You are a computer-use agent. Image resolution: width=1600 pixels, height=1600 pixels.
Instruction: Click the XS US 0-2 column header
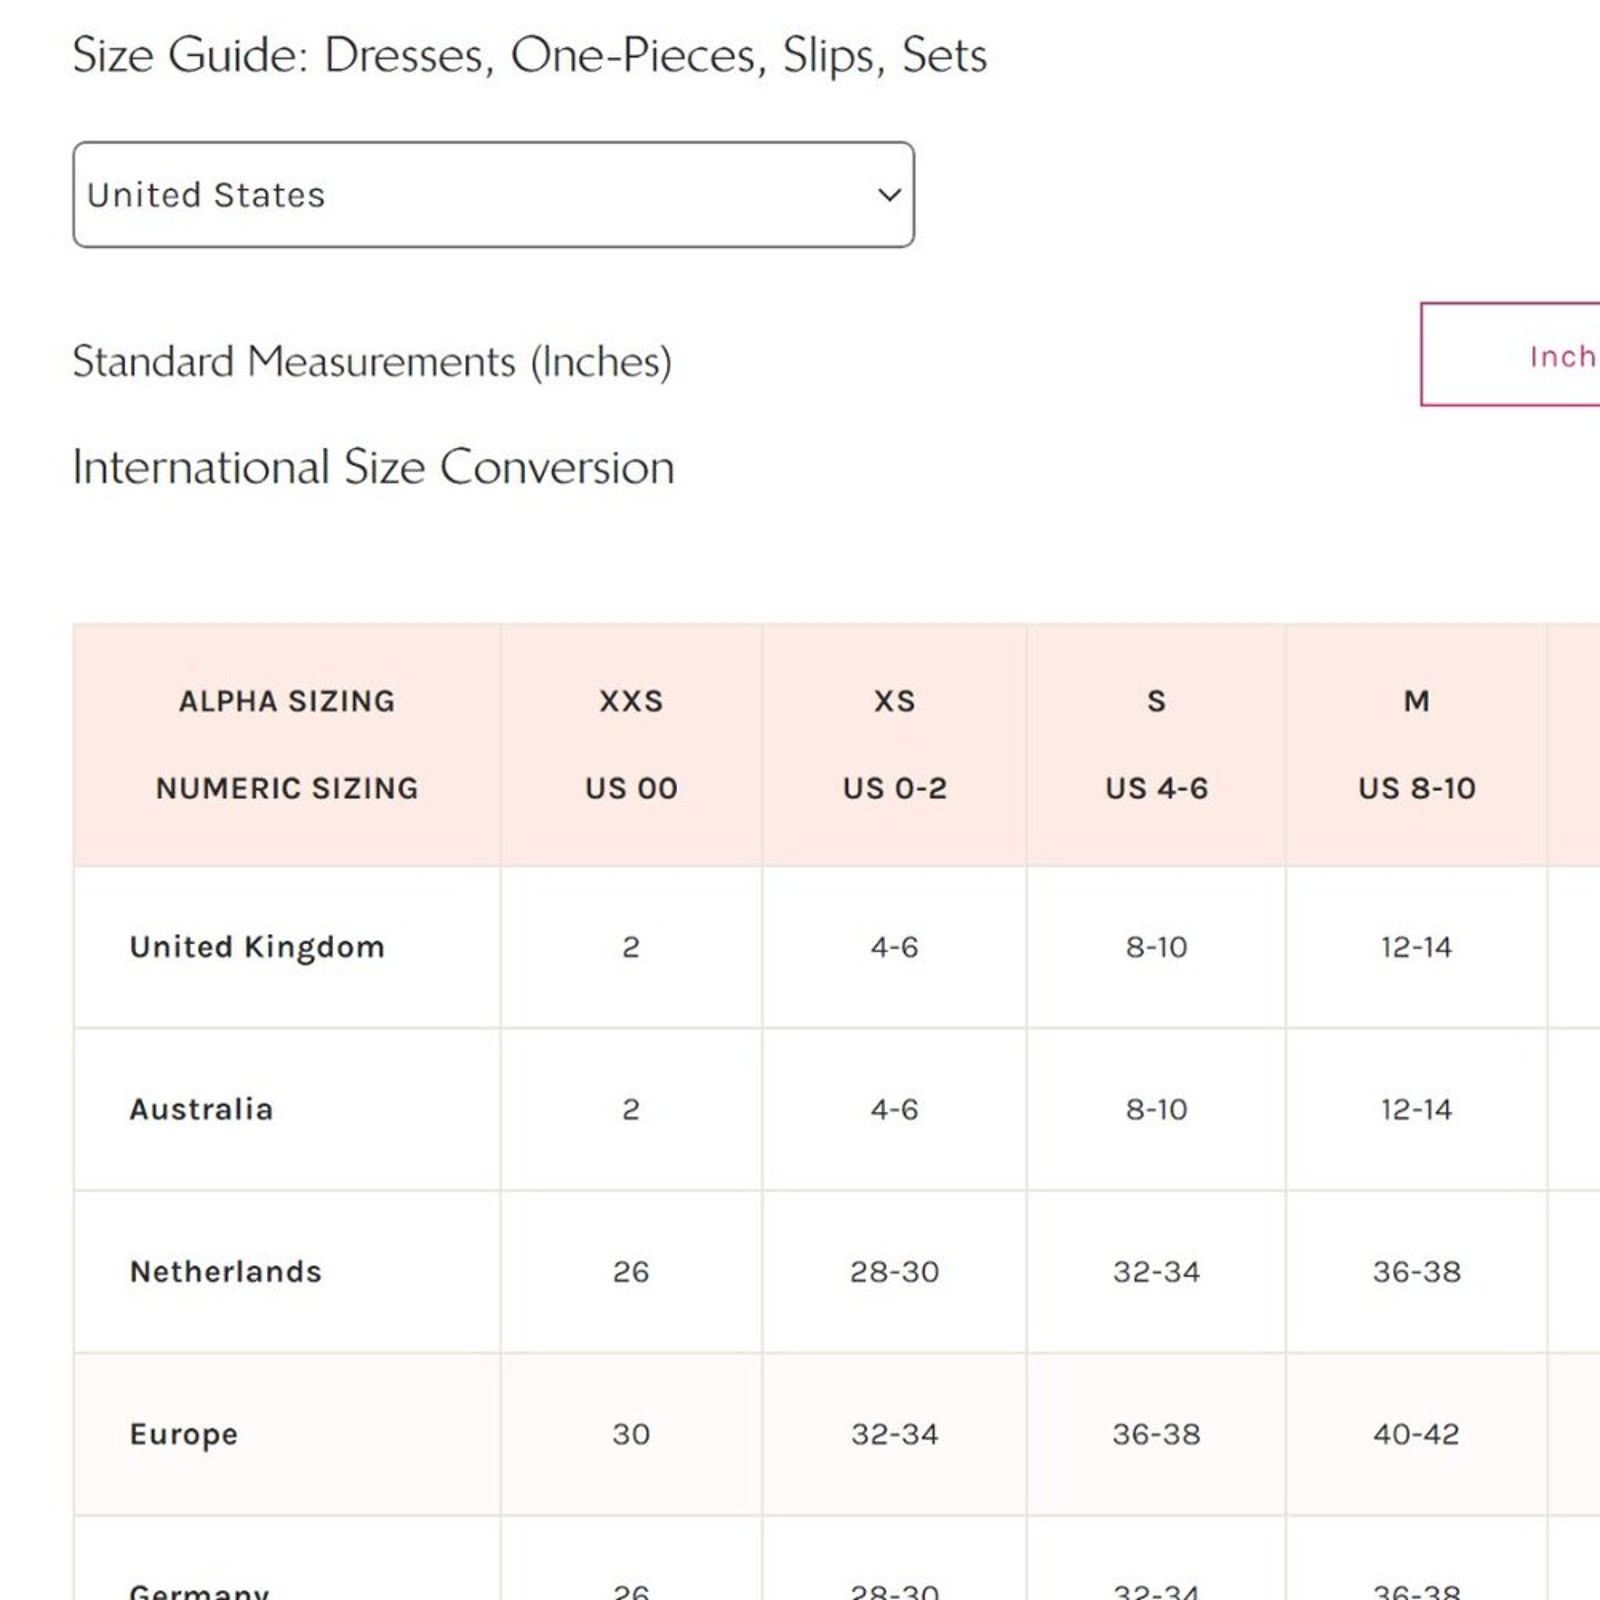894,745
